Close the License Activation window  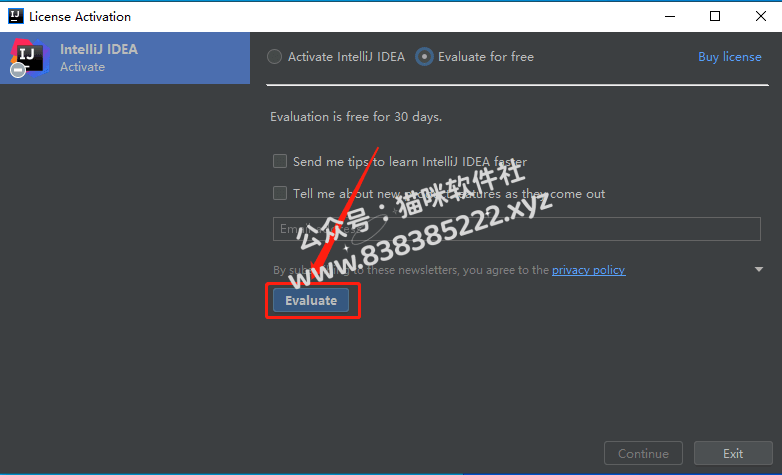(761, 16)
